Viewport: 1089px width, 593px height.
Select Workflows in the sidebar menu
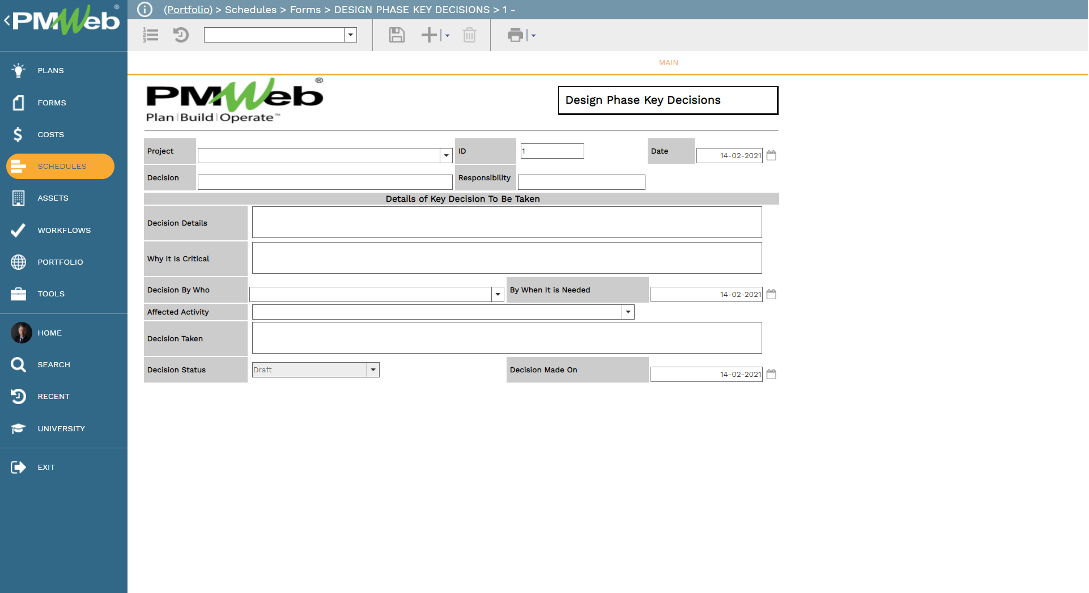[64, 231]
